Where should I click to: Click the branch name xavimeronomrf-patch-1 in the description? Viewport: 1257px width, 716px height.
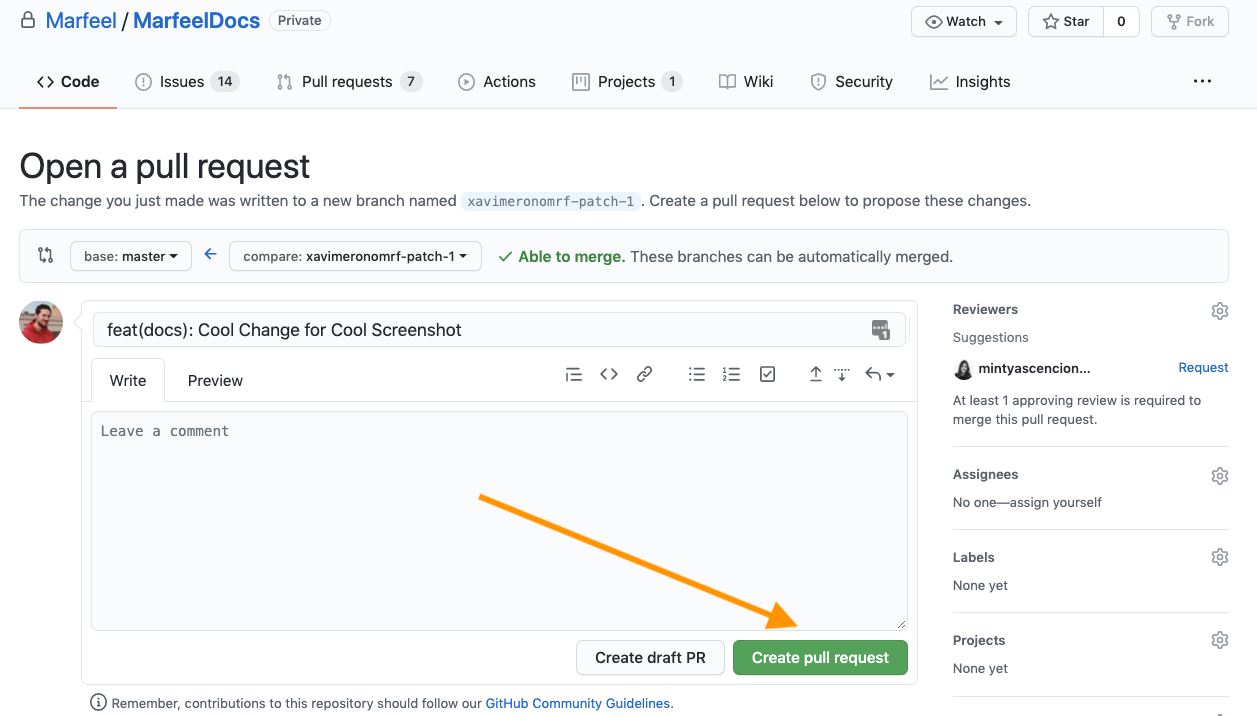tap(551, 201)
